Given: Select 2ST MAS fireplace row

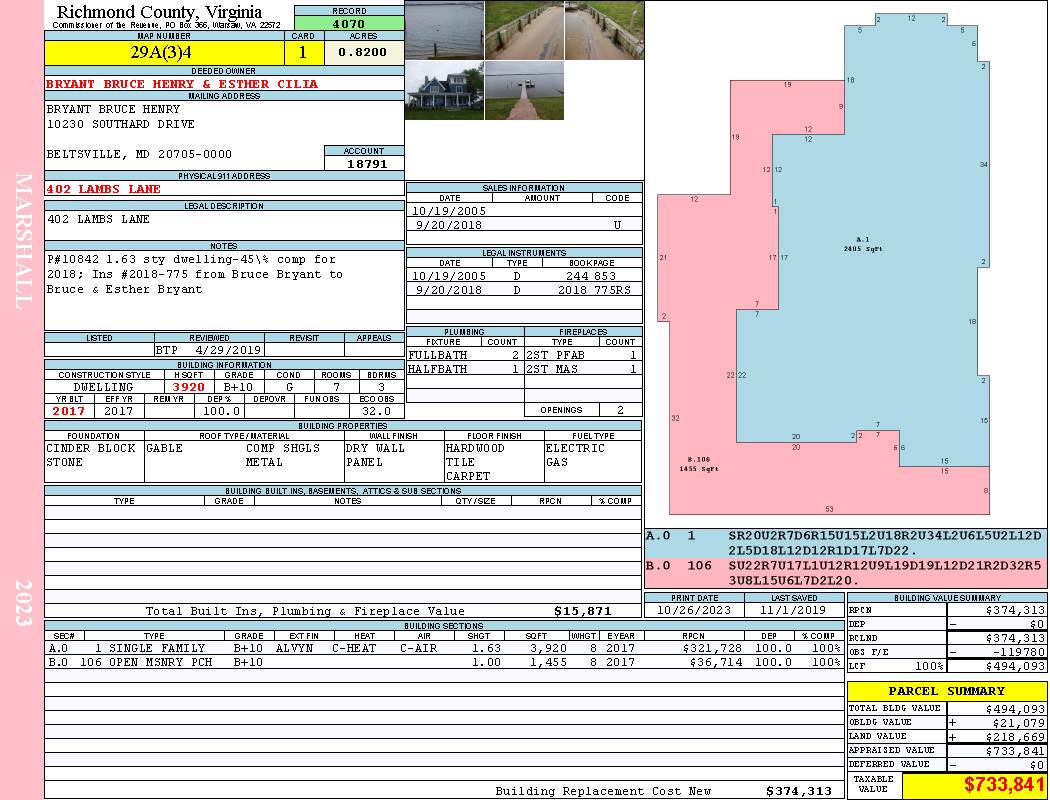Looking at the screenshot, I should [583, 369].
